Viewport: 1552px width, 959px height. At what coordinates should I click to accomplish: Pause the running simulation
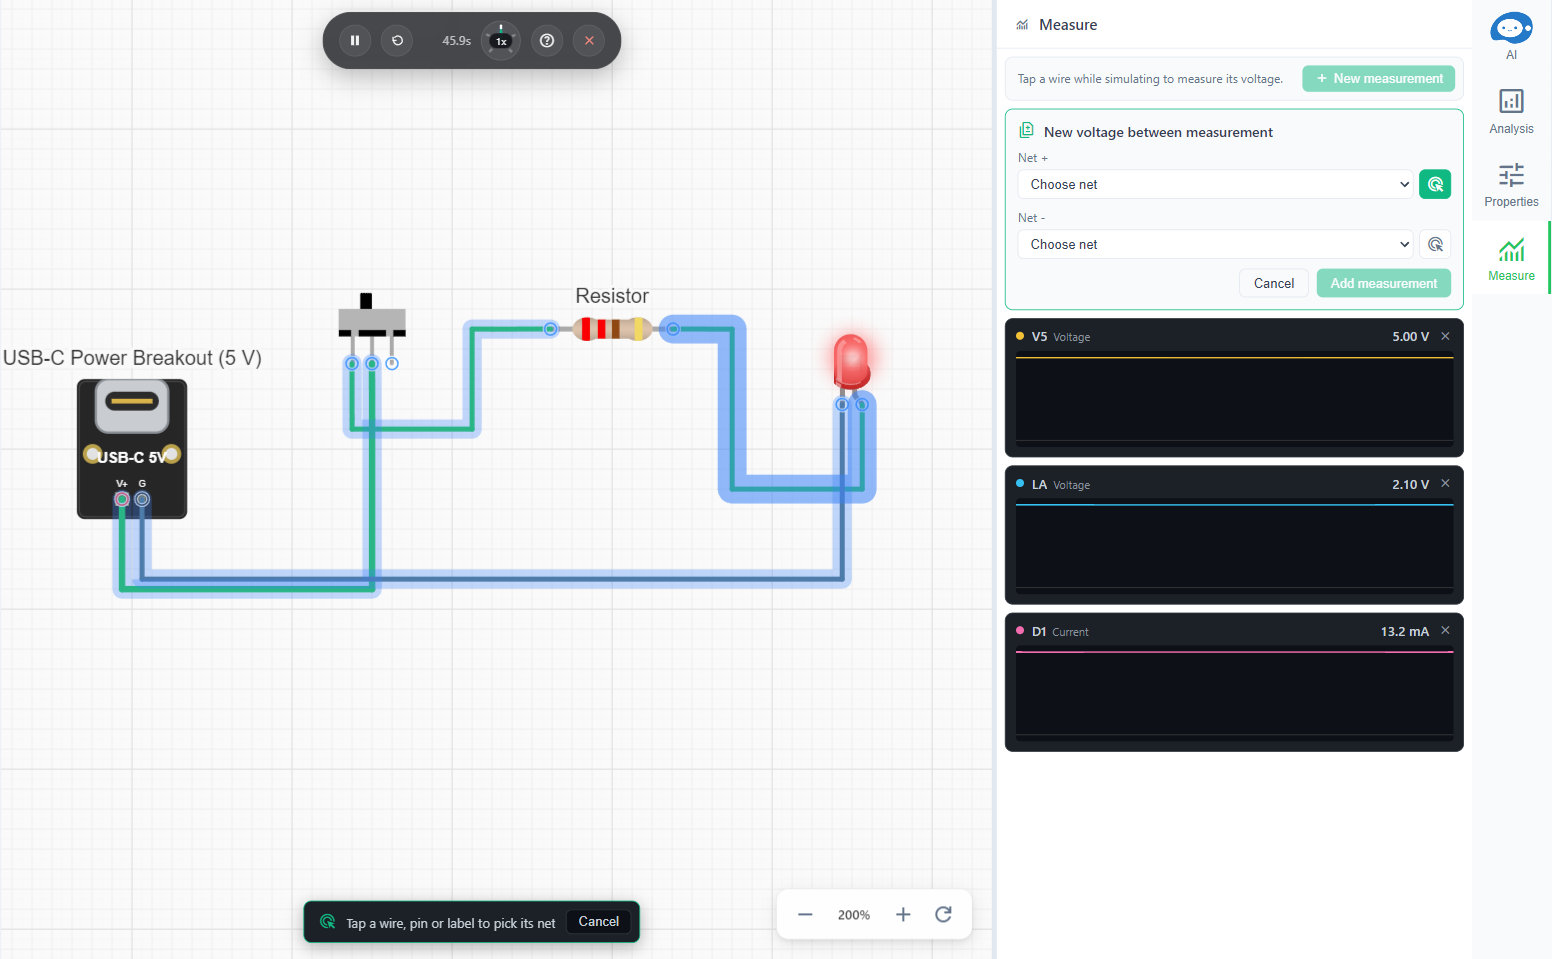(x=355, y=41)
